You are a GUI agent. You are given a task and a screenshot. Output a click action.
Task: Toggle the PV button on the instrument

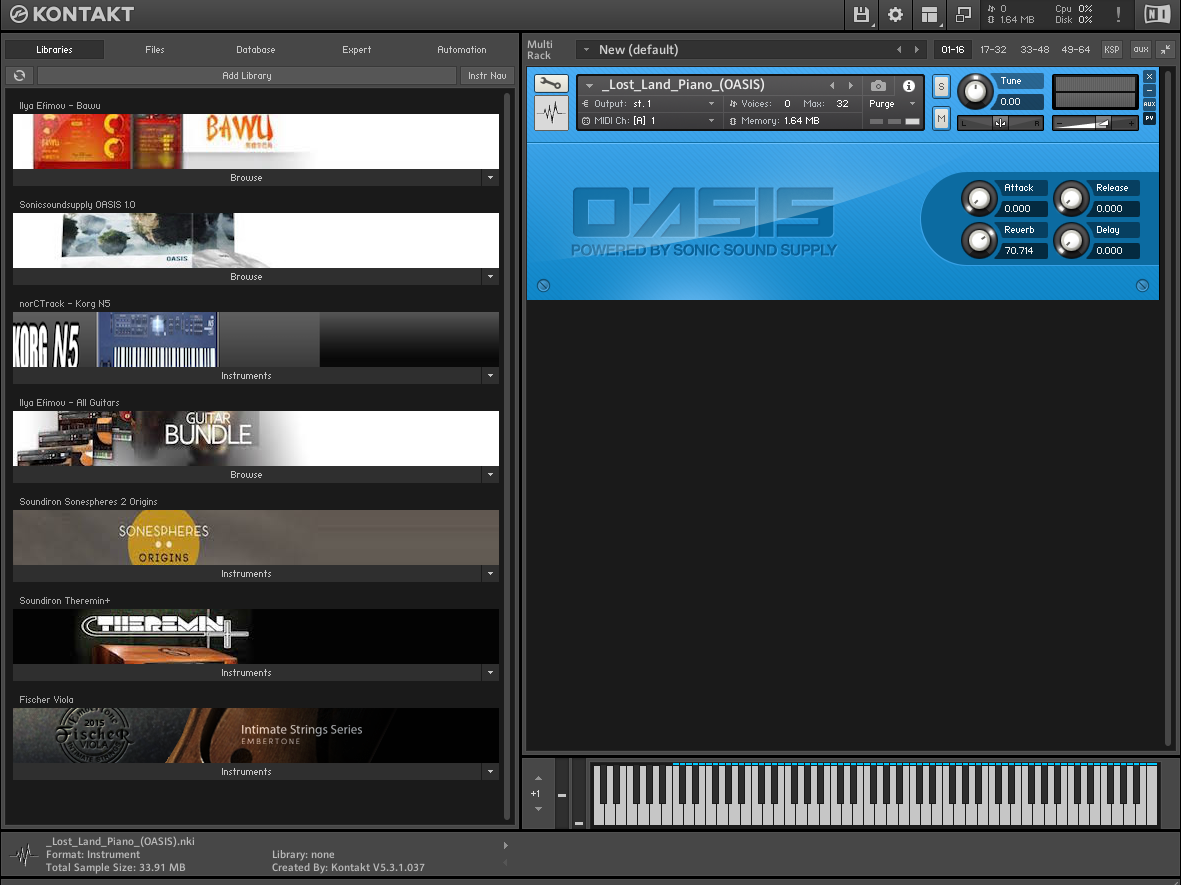pyautogui.click(x=1149, y=118)
